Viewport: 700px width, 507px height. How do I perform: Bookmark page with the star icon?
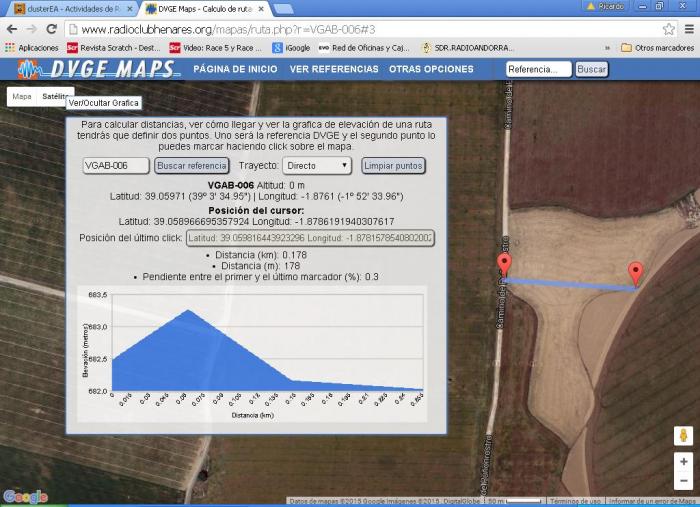(668, 29)
